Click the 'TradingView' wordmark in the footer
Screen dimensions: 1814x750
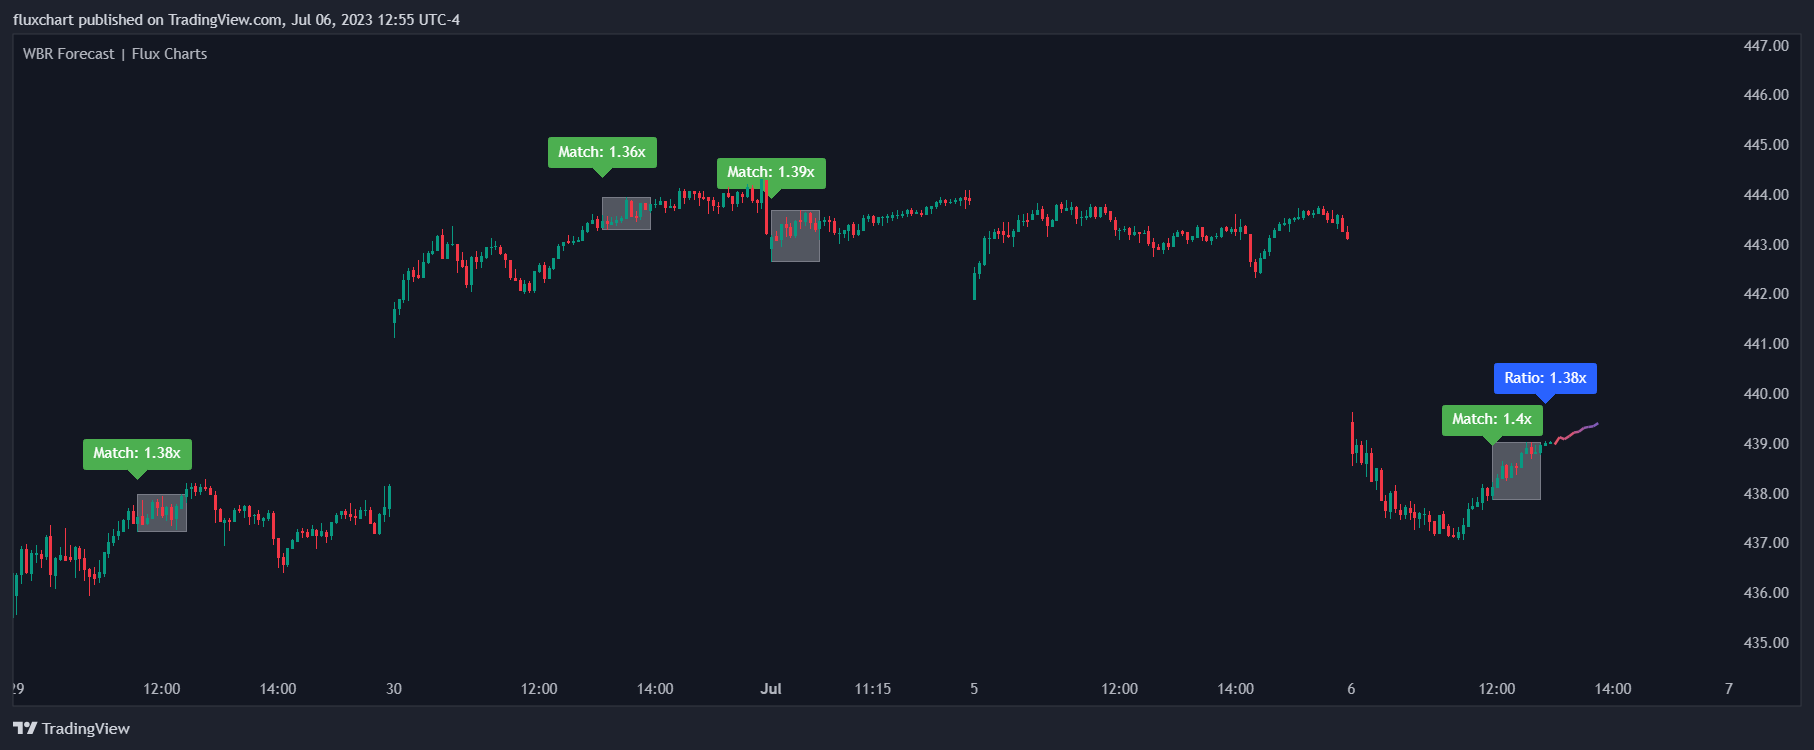[x=86, y=728]
